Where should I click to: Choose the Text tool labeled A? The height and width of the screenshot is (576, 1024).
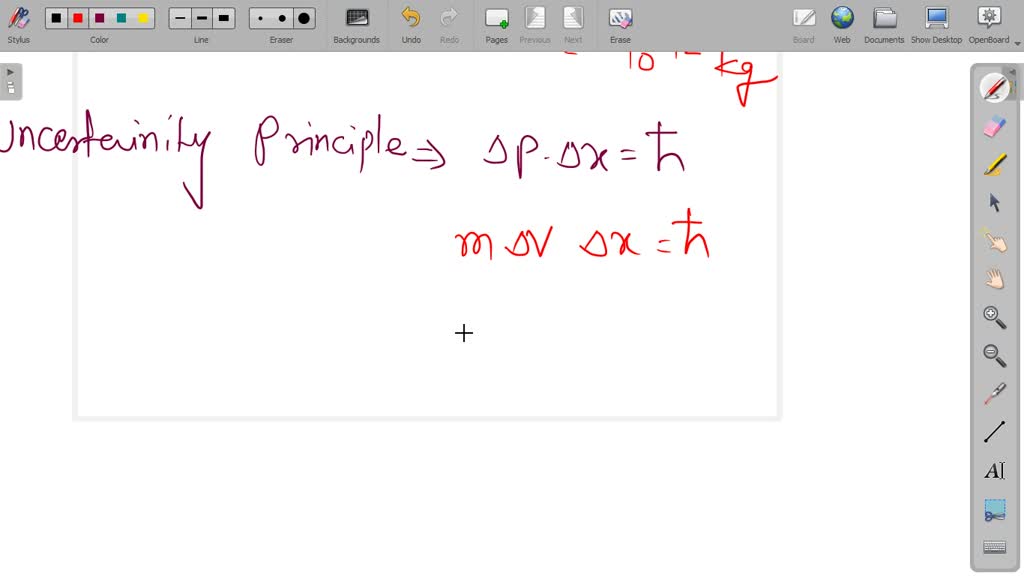click(993, 470)
